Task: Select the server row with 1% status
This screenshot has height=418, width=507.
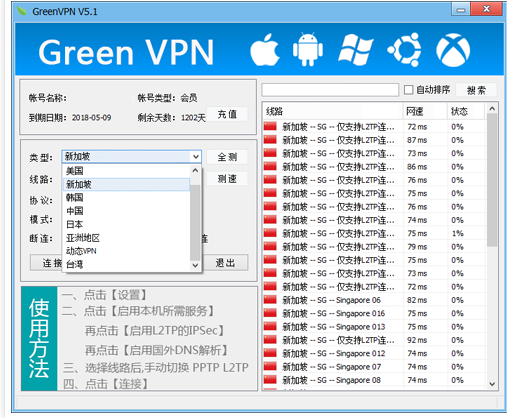Action: 374,233
